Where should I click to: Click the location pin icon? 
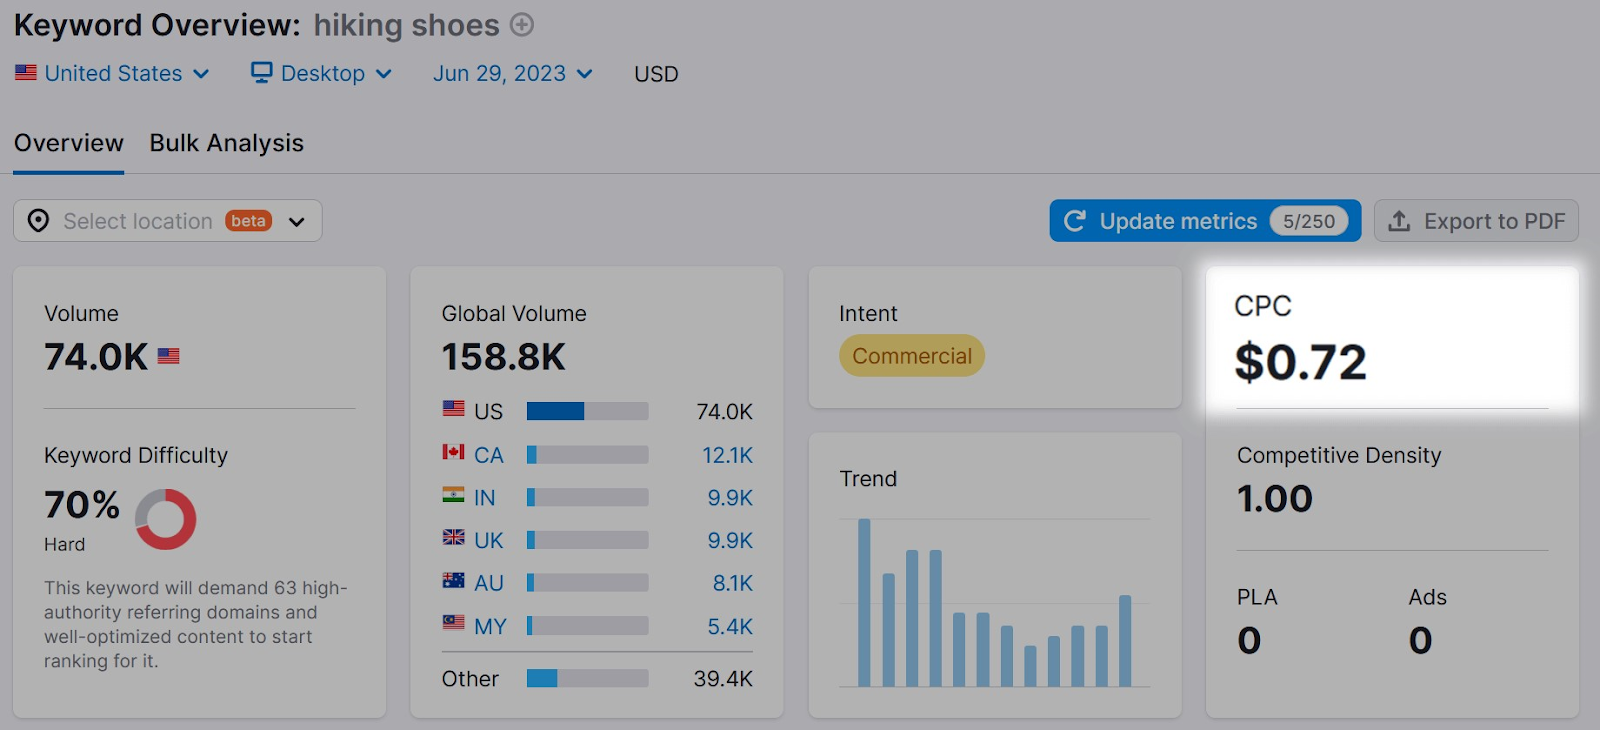coord(38,221)
